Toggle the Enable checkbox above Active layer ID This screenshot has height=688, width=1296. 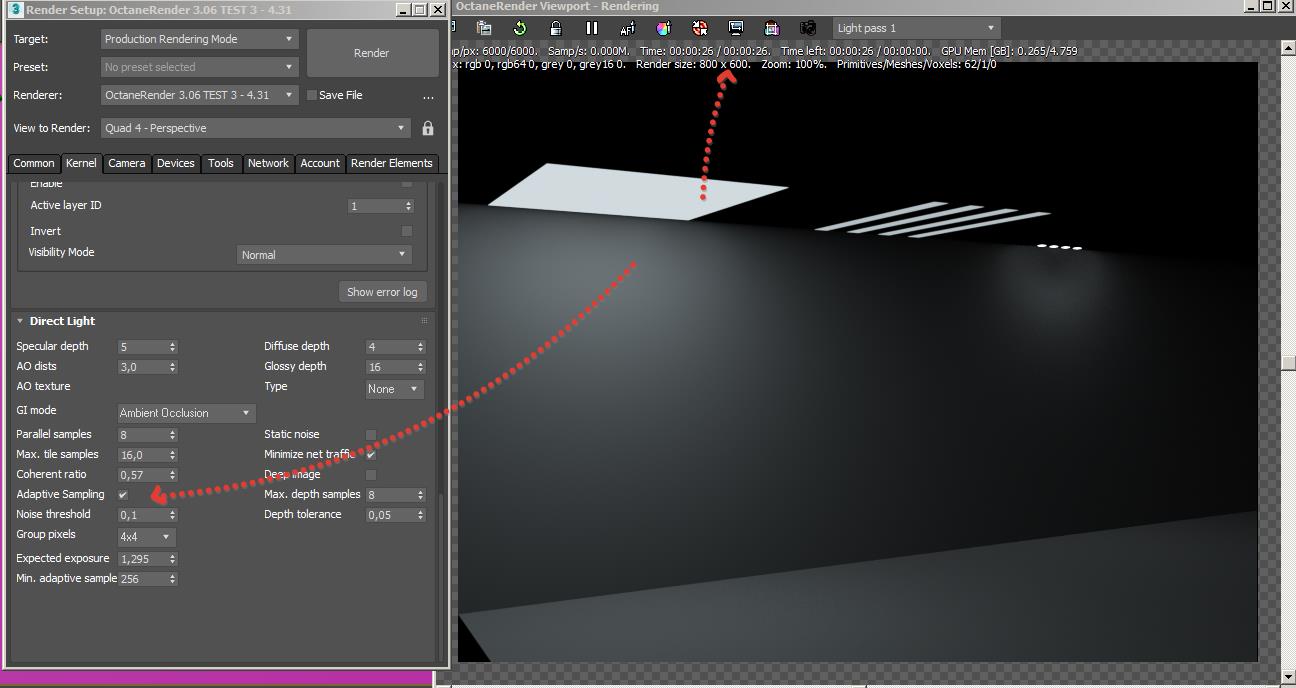point(407,185)
